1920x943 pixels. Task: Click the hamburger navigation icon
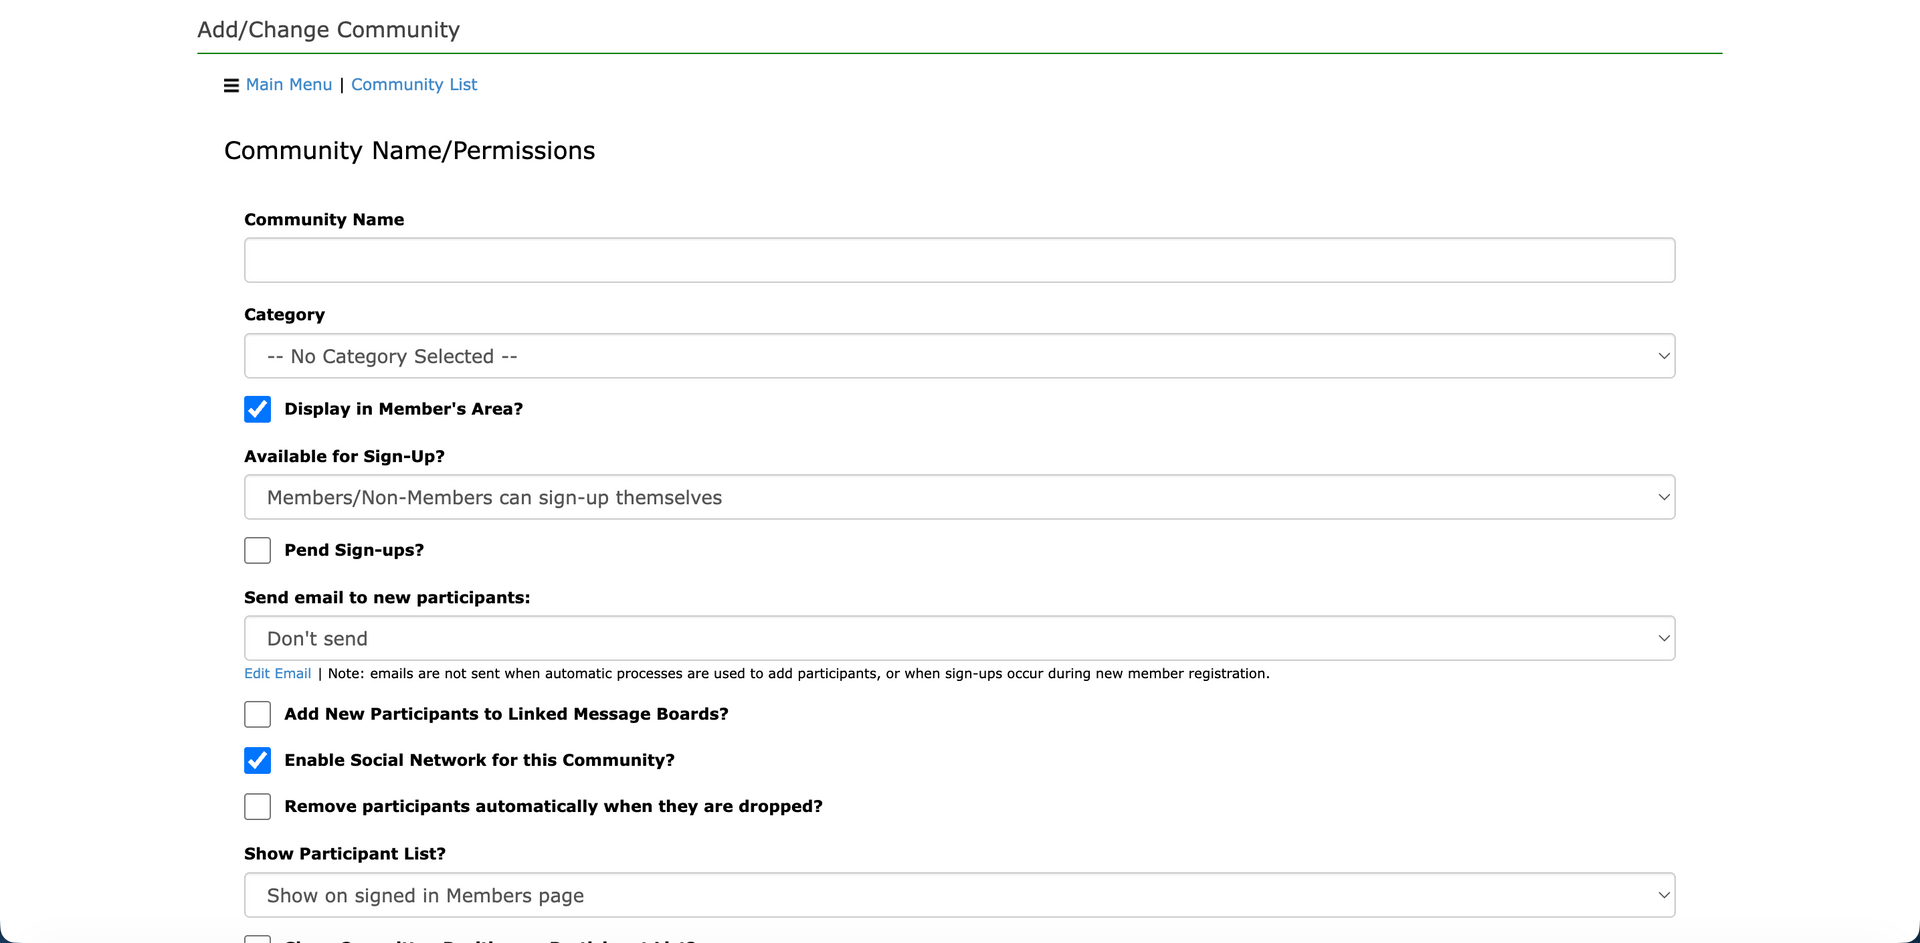pos(230,85)
